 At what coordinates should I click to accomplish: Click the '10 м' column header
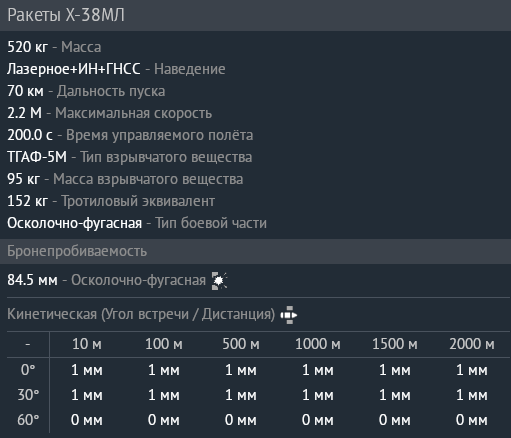point(87,344)
